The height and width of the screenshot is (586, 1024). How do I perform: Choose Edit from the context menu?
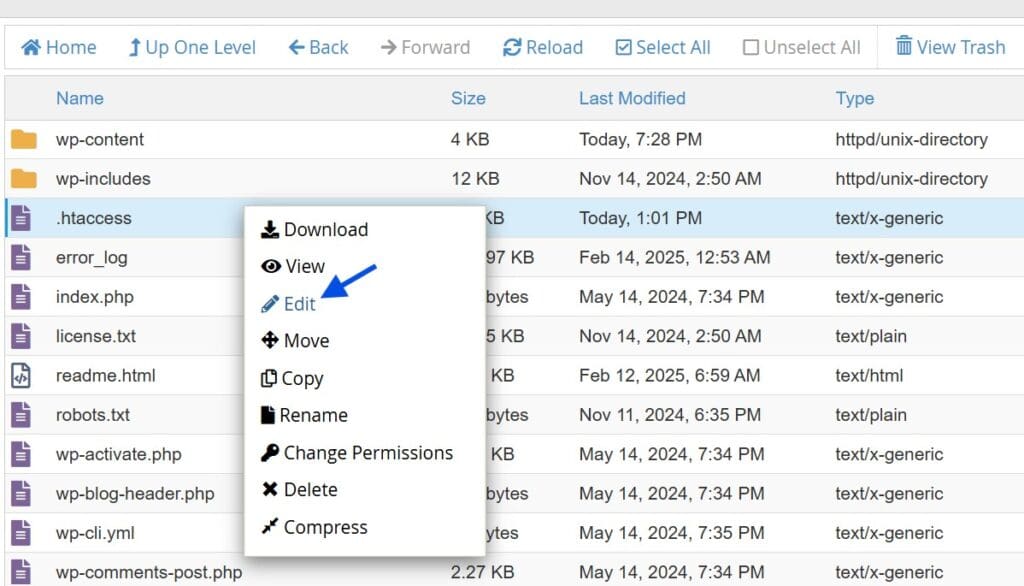(x=288, y=304)
